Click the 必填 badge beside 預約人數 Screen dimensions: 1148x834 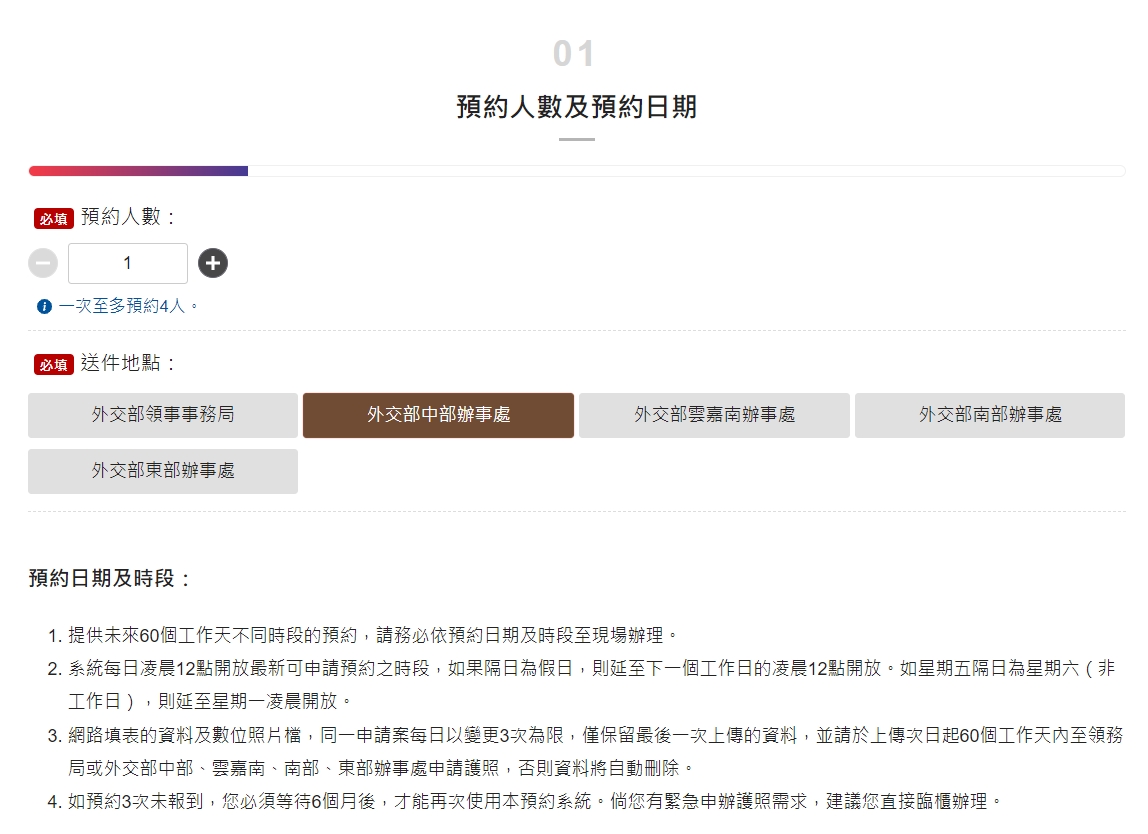(x=52, y=218)
